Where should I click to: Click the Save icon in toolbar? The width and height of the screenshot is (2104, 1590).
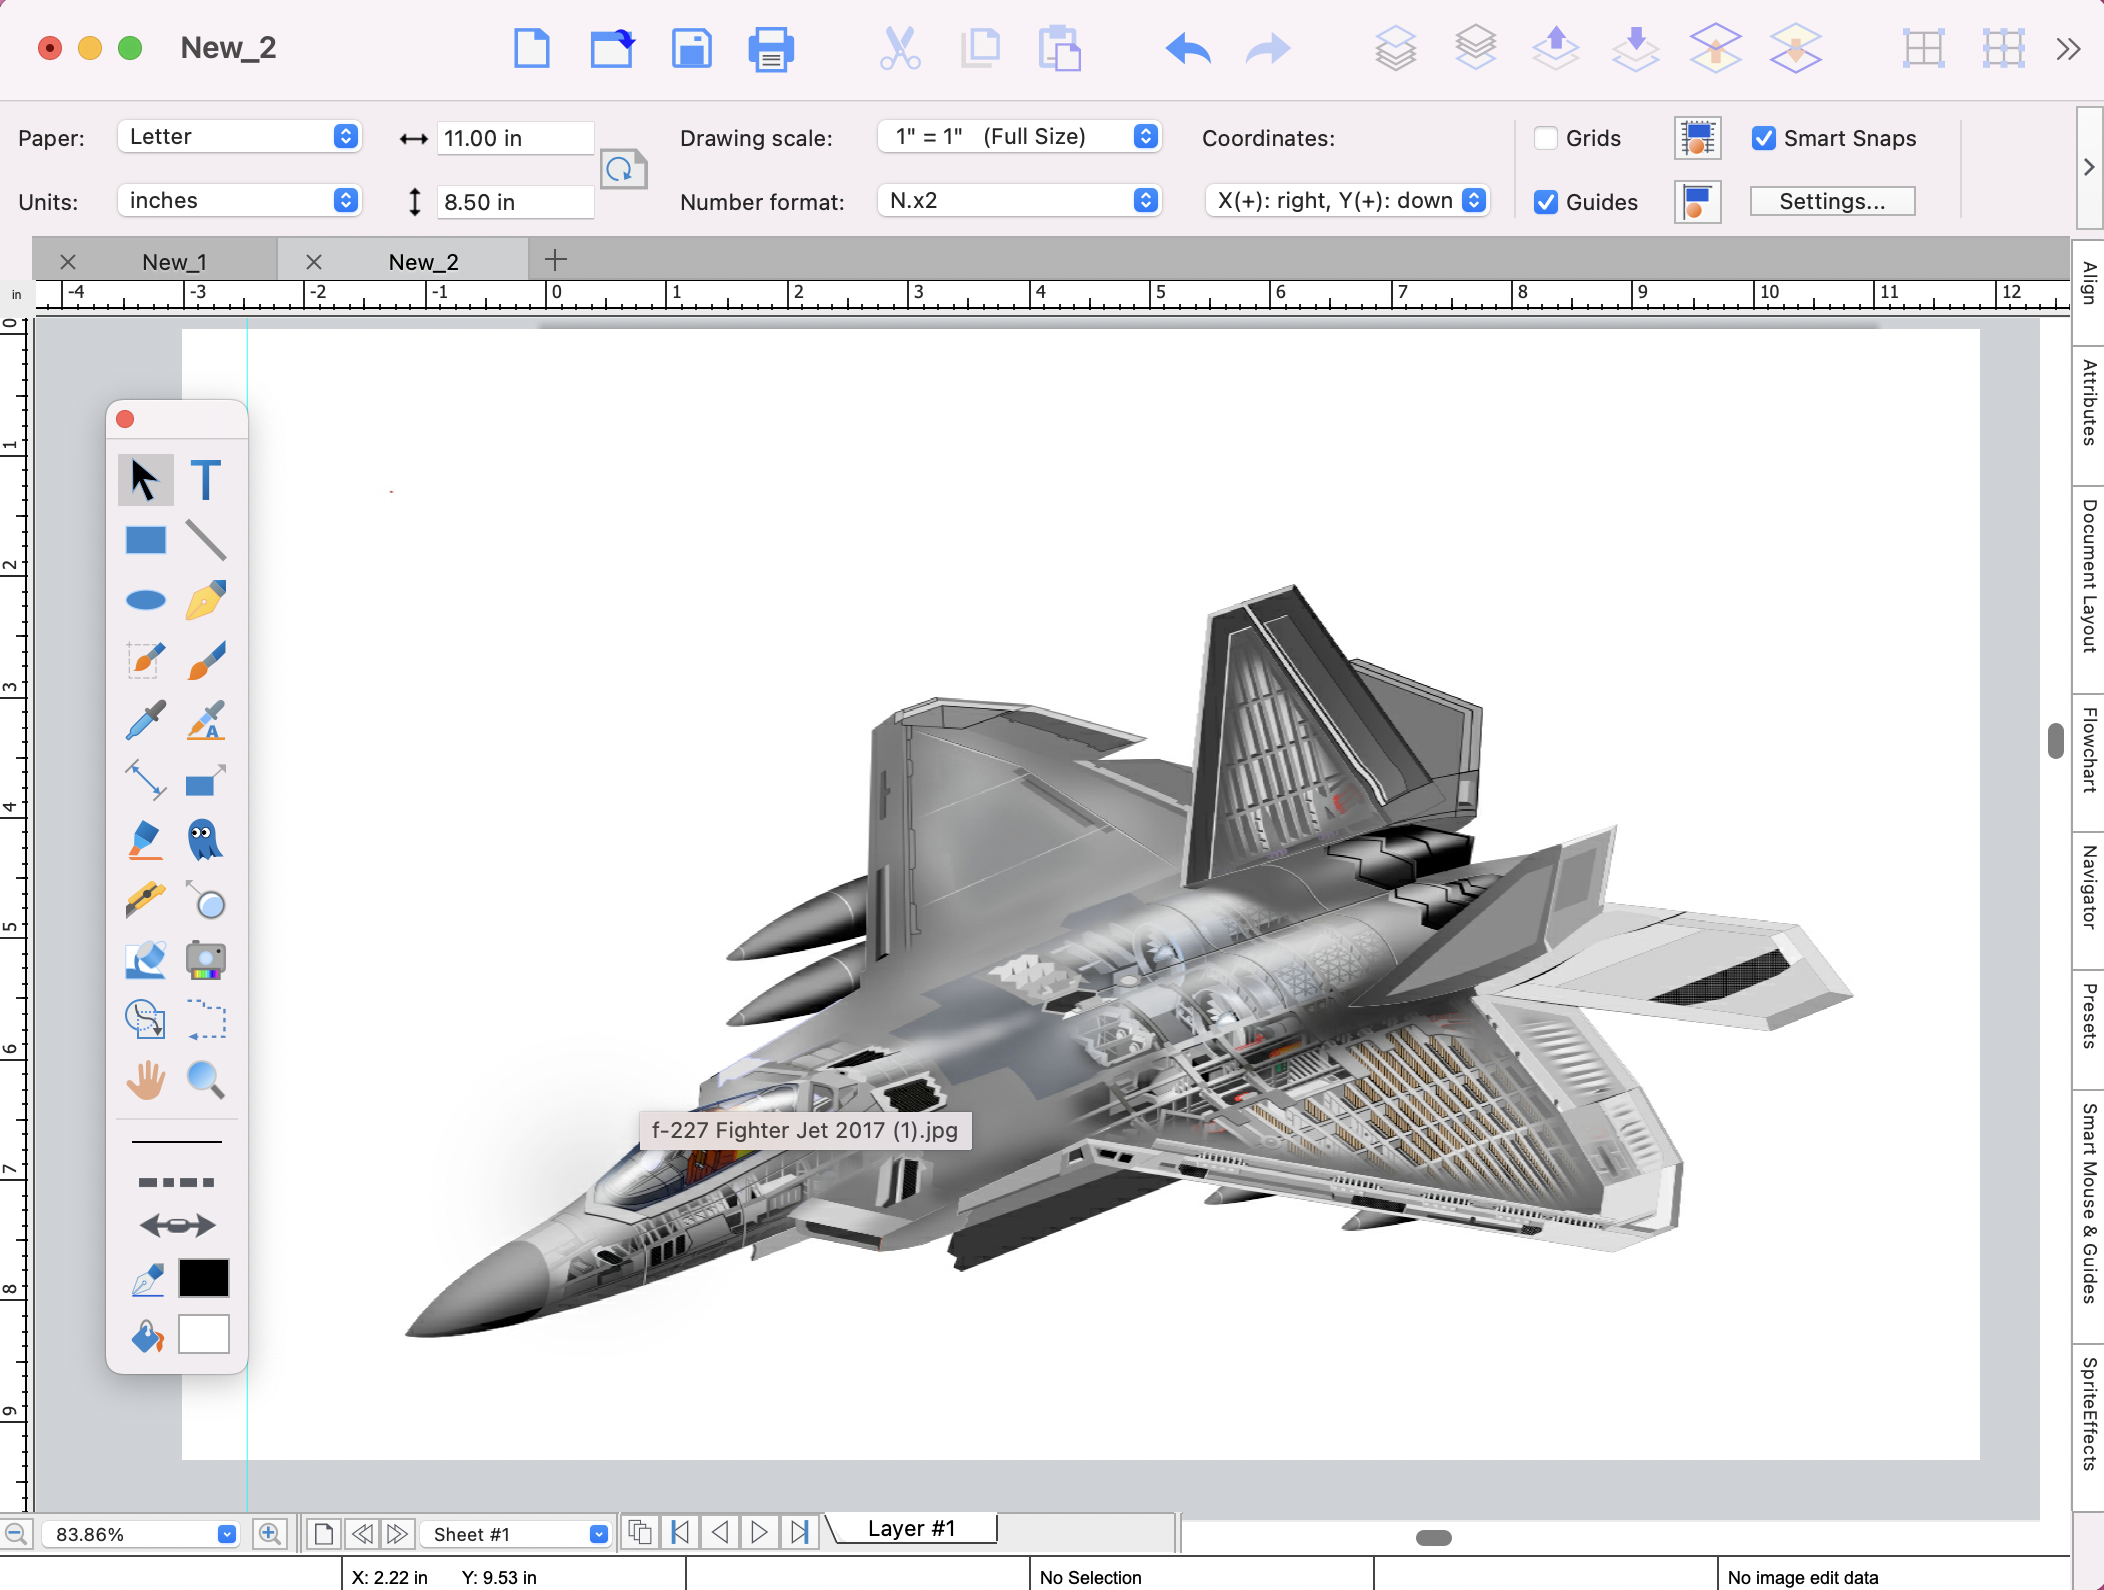pyautogui.click(x=691, y=48)
